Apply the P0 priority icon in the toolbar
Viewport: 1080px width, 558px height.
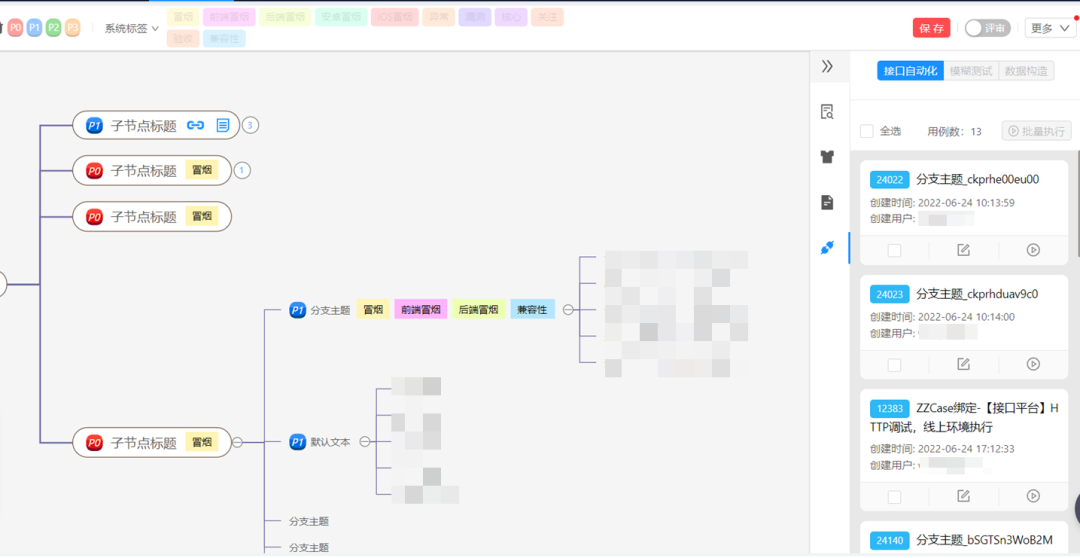[15, 28]
